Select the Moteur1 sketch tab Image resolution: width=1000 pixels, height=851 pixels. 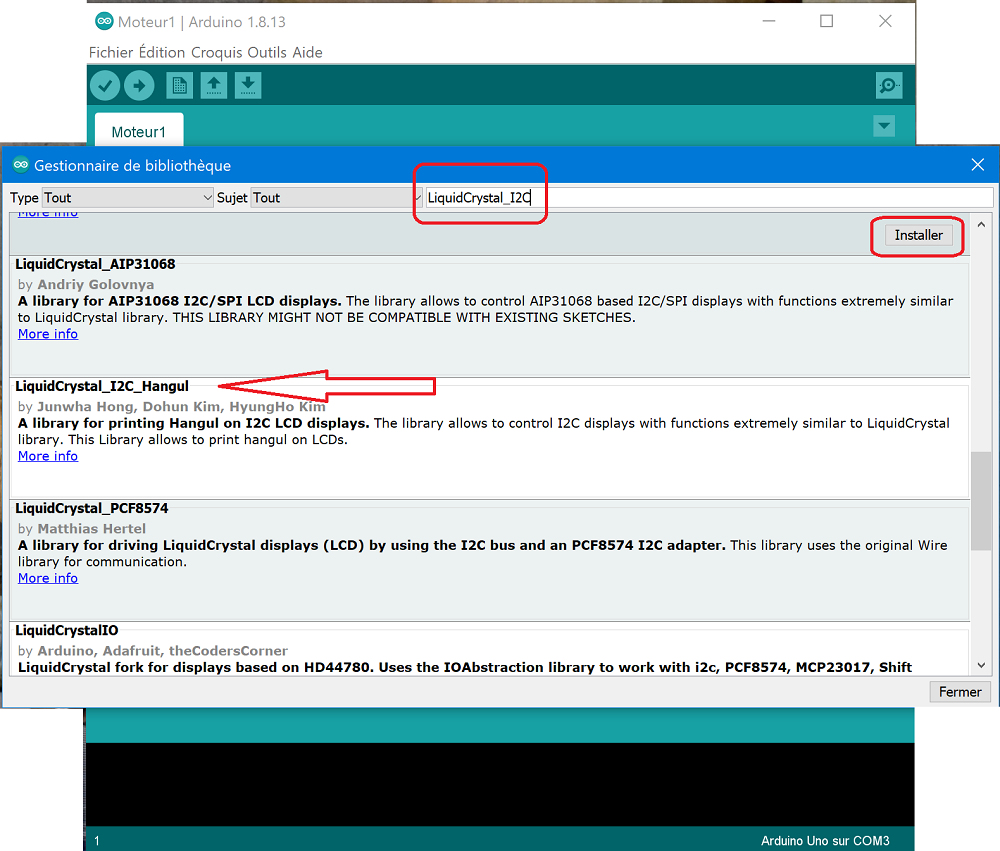point(139,131)
